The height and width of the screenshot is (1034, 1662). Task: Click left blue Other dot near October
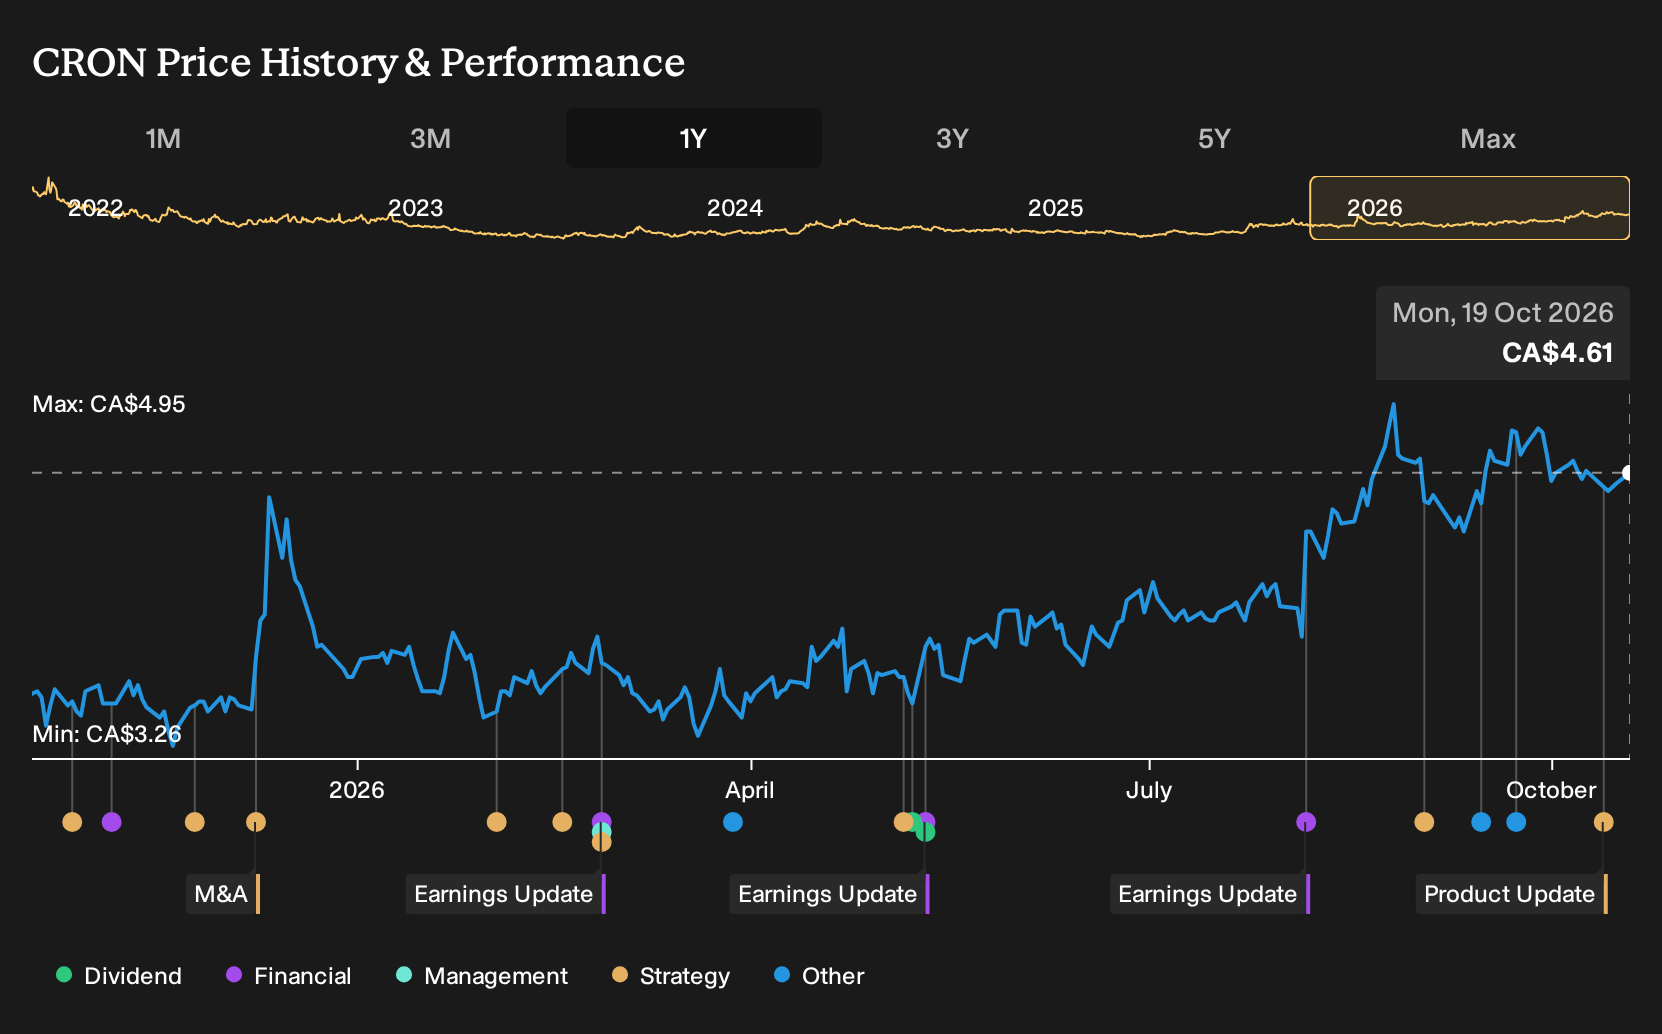1481,822
